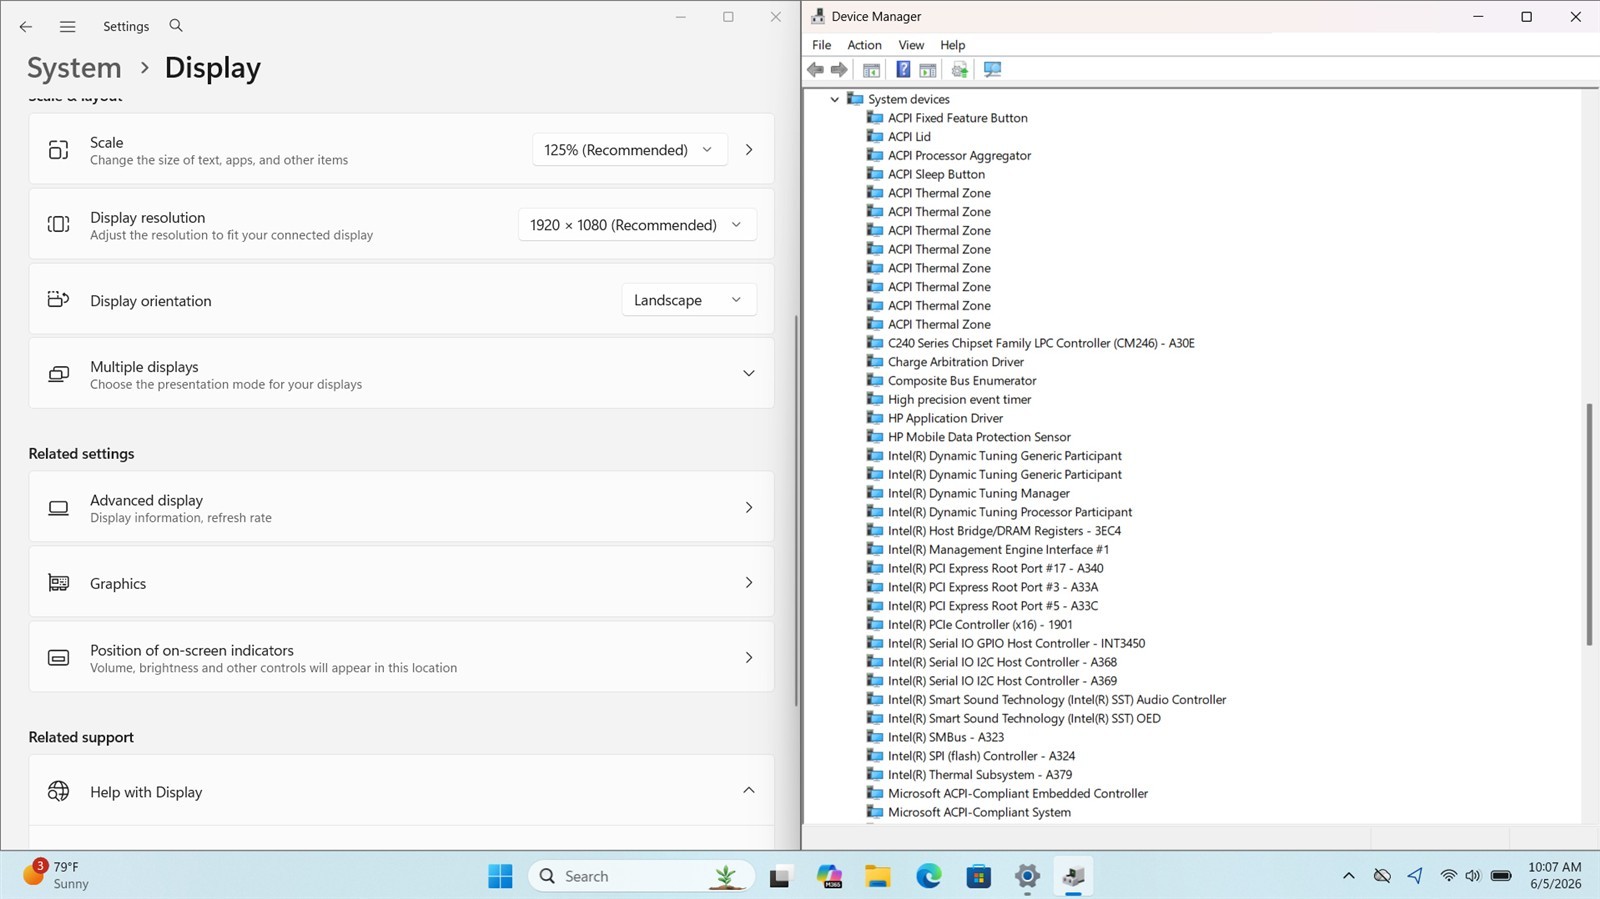Click the Update device driver toolbar icon
The height and width of the screenshot is (899, 1600).
pyautogui.click(x=960, y=69)
